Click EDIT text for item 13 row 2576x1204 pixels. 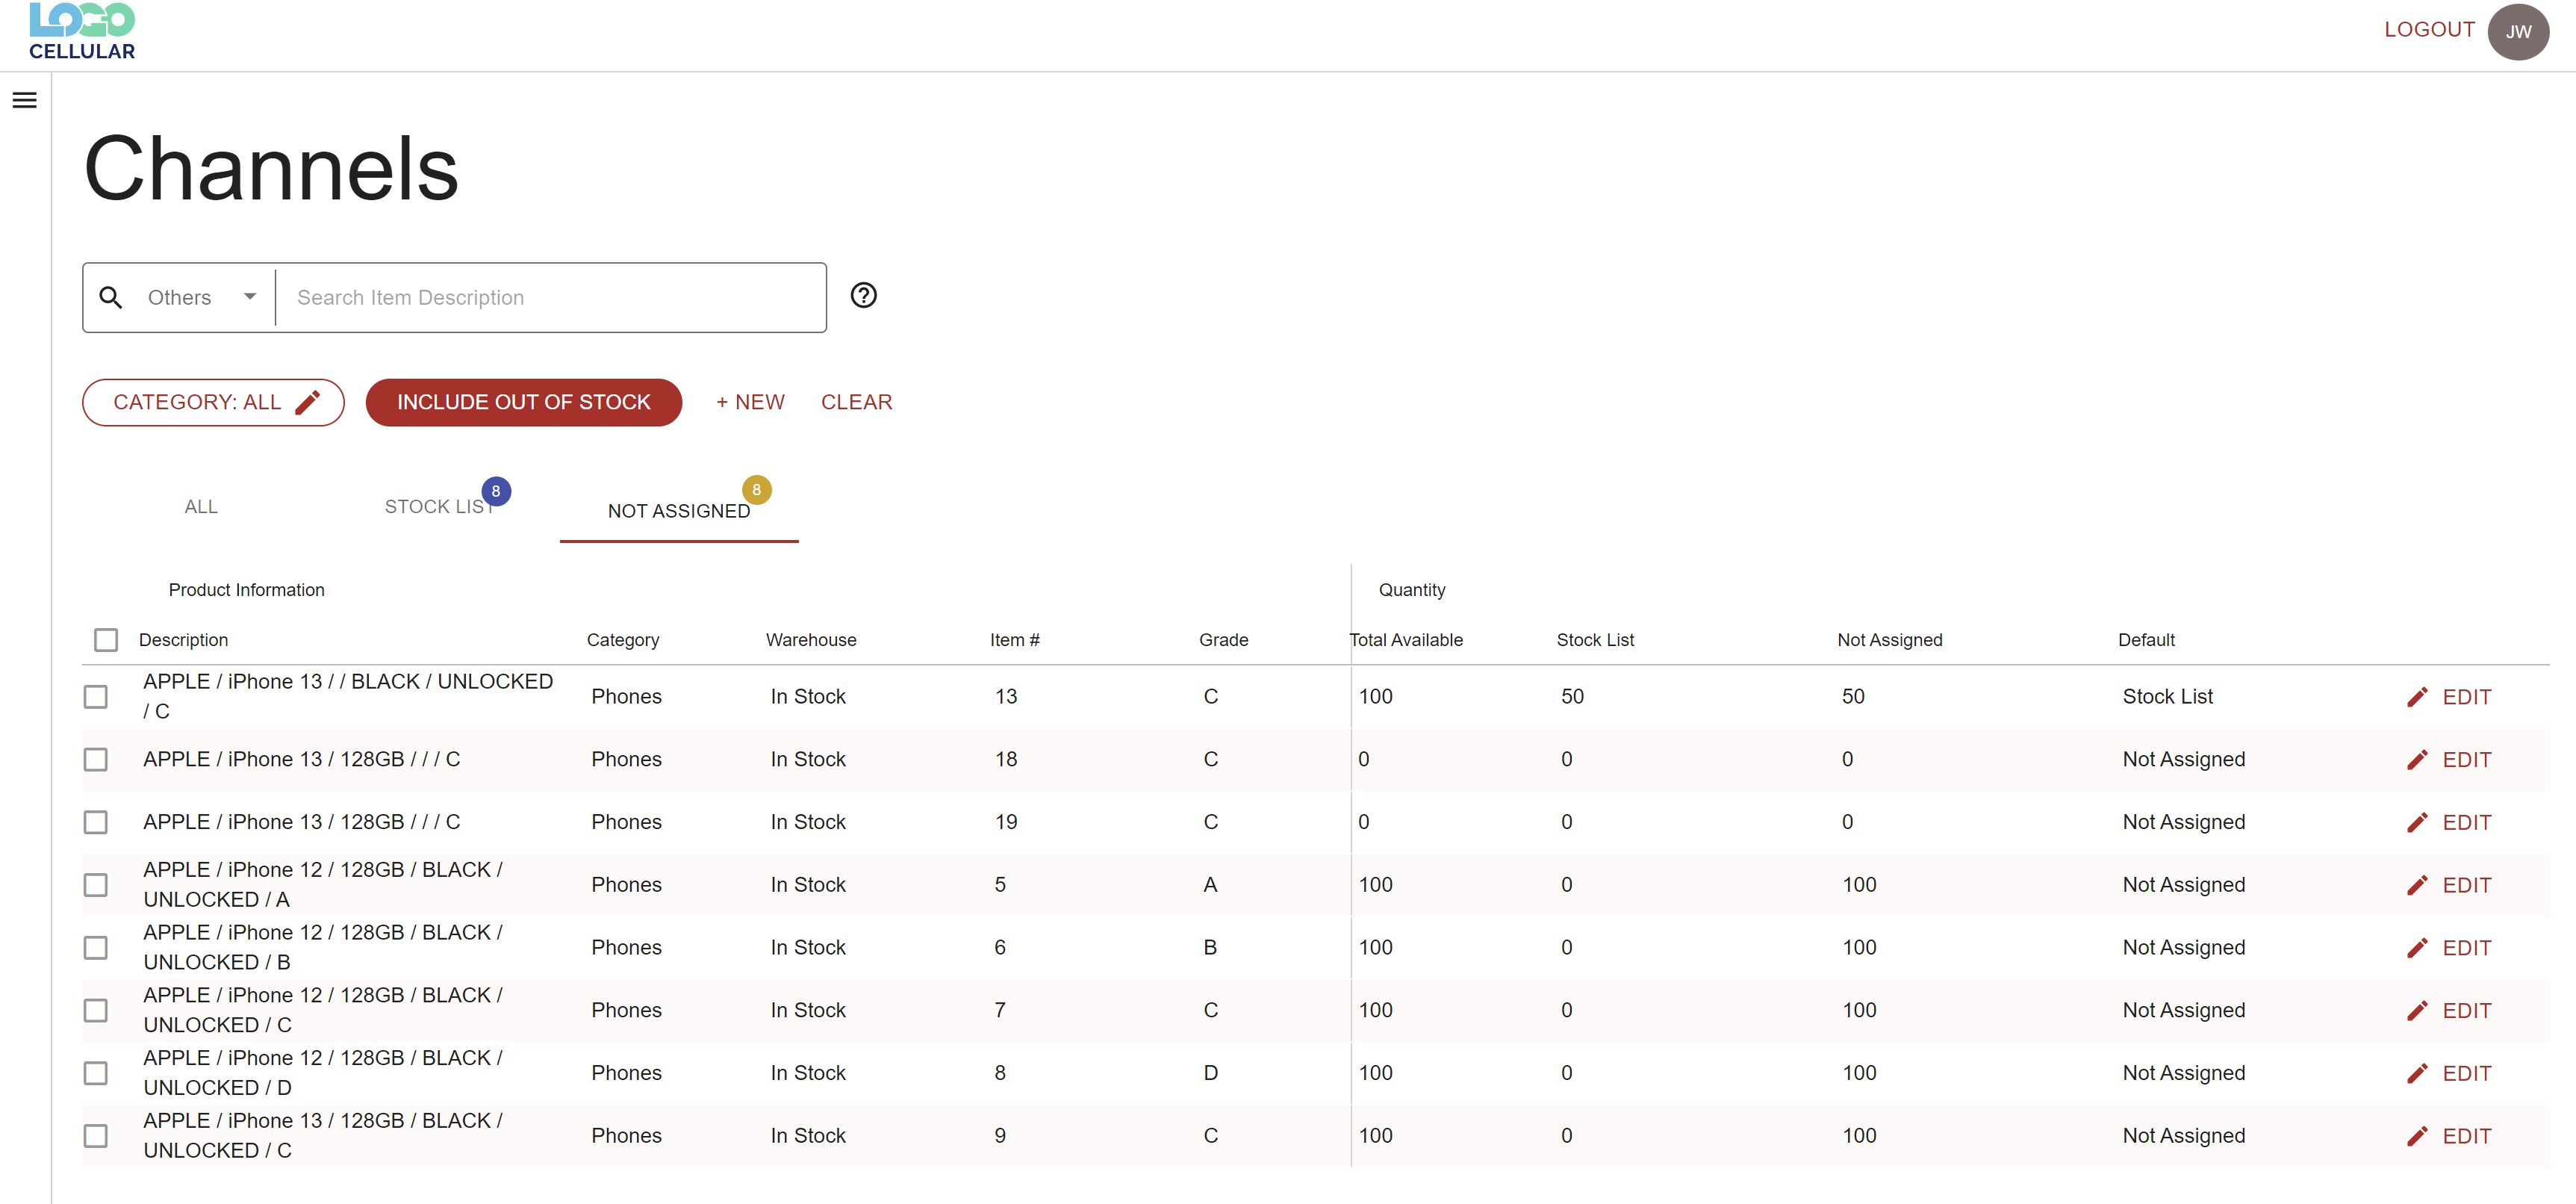[x=2467, y=697]
